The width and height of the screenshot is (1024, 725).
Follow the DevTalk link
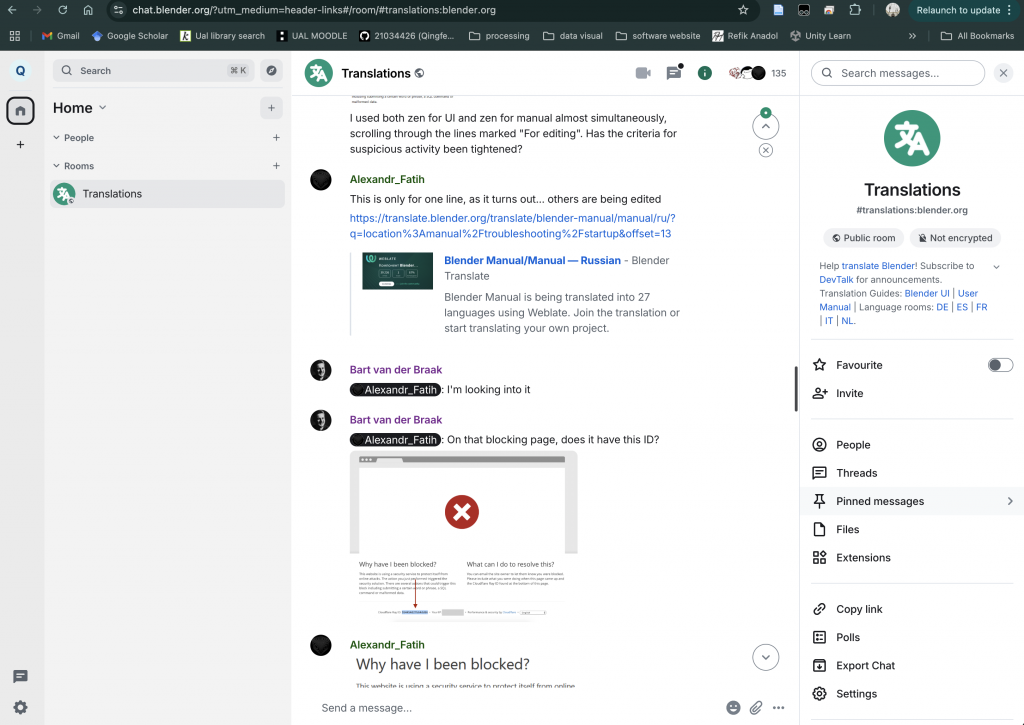(836, 280)
